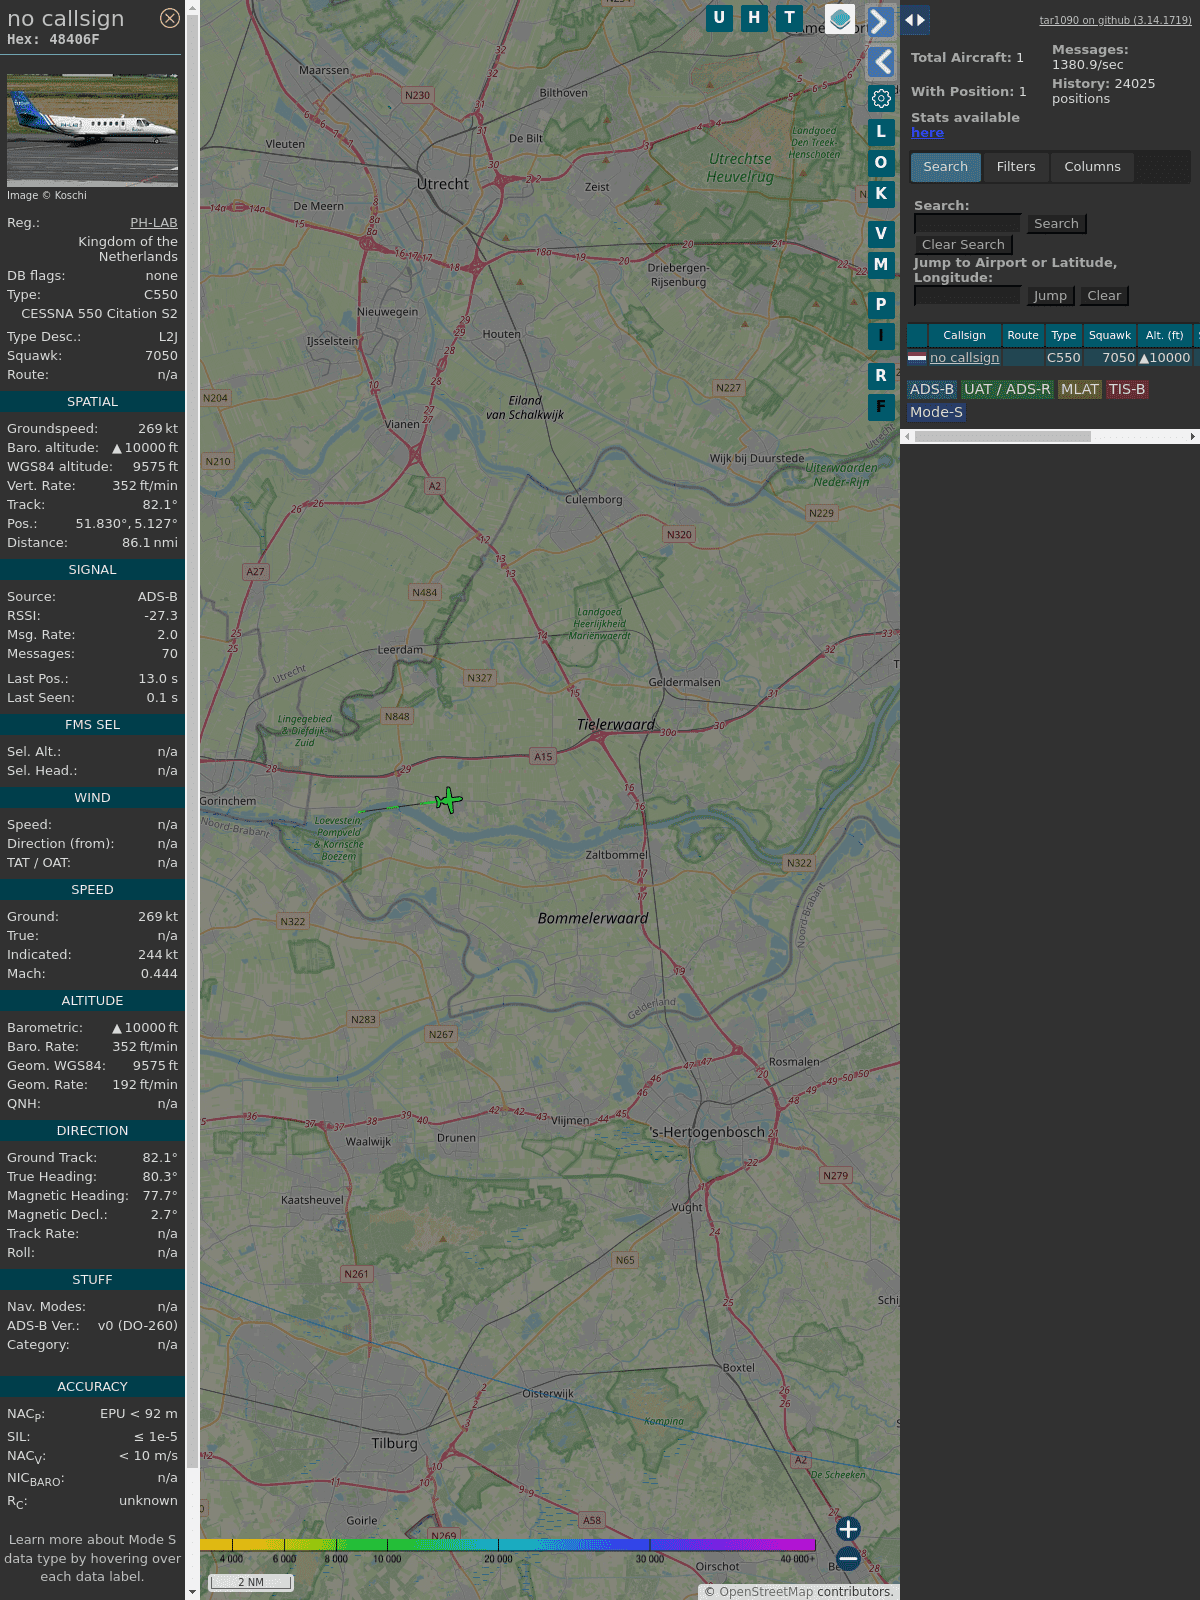Click the Jump button

click(1050, 296)
